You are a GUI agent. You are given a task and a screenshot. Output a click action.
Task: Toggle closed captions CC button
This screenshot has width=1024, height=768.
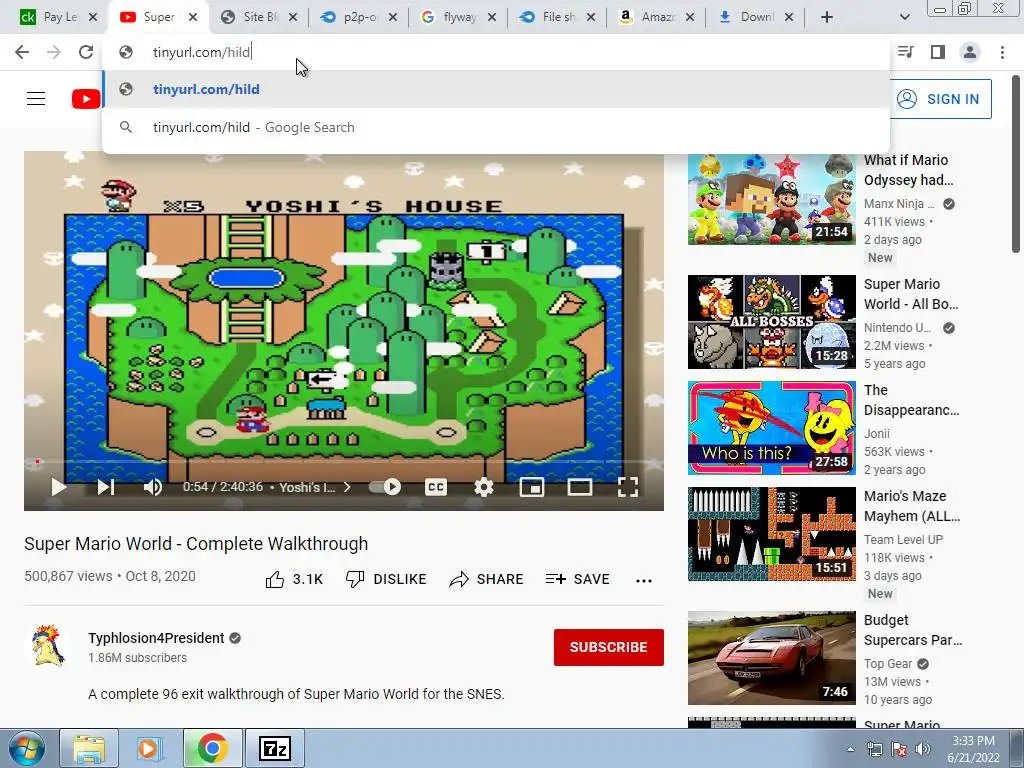pos(436,487)
